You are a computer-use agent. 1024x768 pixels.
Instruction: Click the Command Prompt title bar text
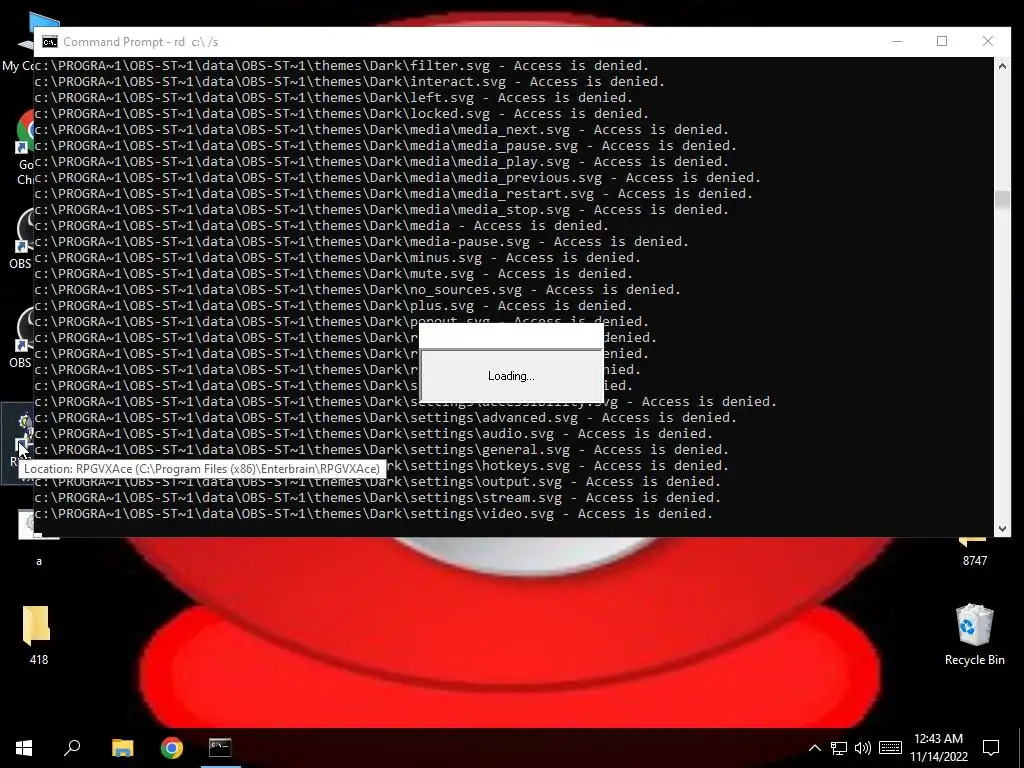point(140,42)
